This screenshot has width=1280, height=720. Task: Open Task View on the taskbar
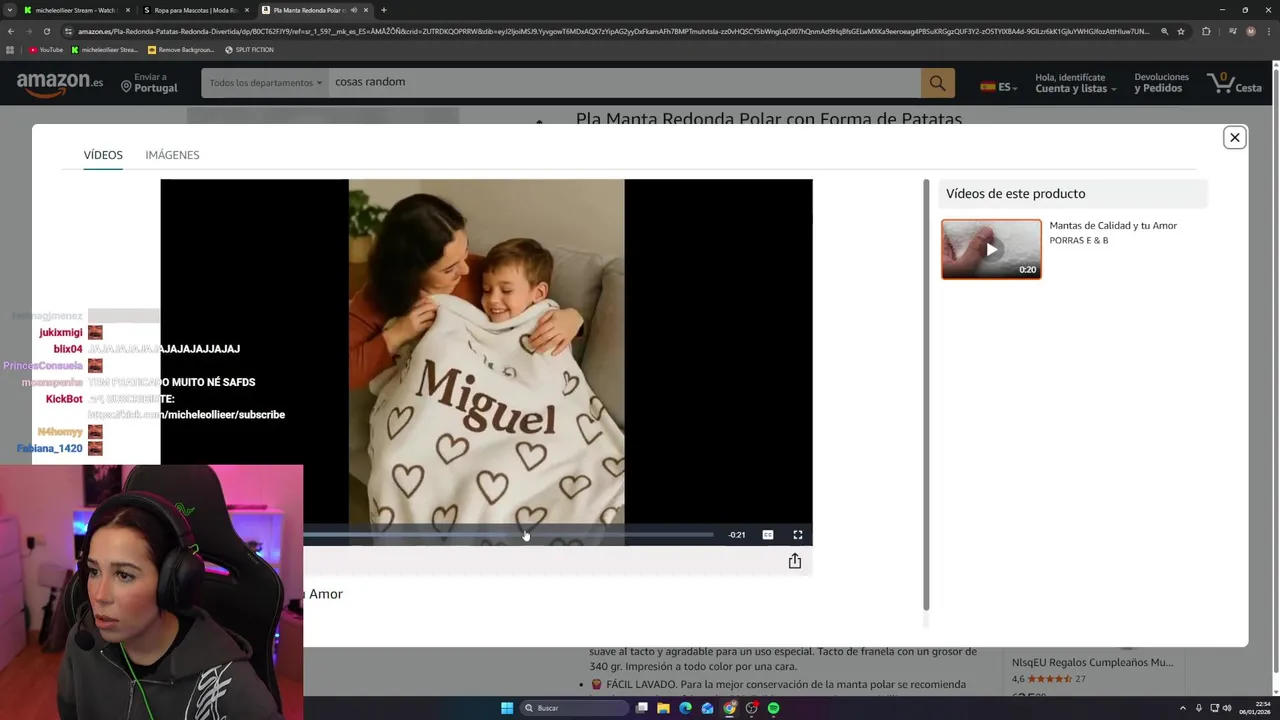click(642, 708)
